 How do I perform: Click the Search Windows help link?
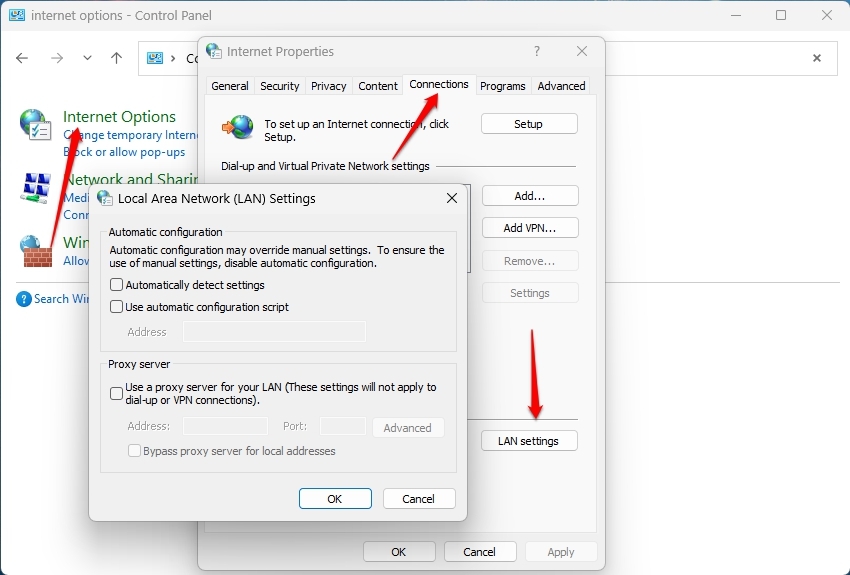[61, 299]
